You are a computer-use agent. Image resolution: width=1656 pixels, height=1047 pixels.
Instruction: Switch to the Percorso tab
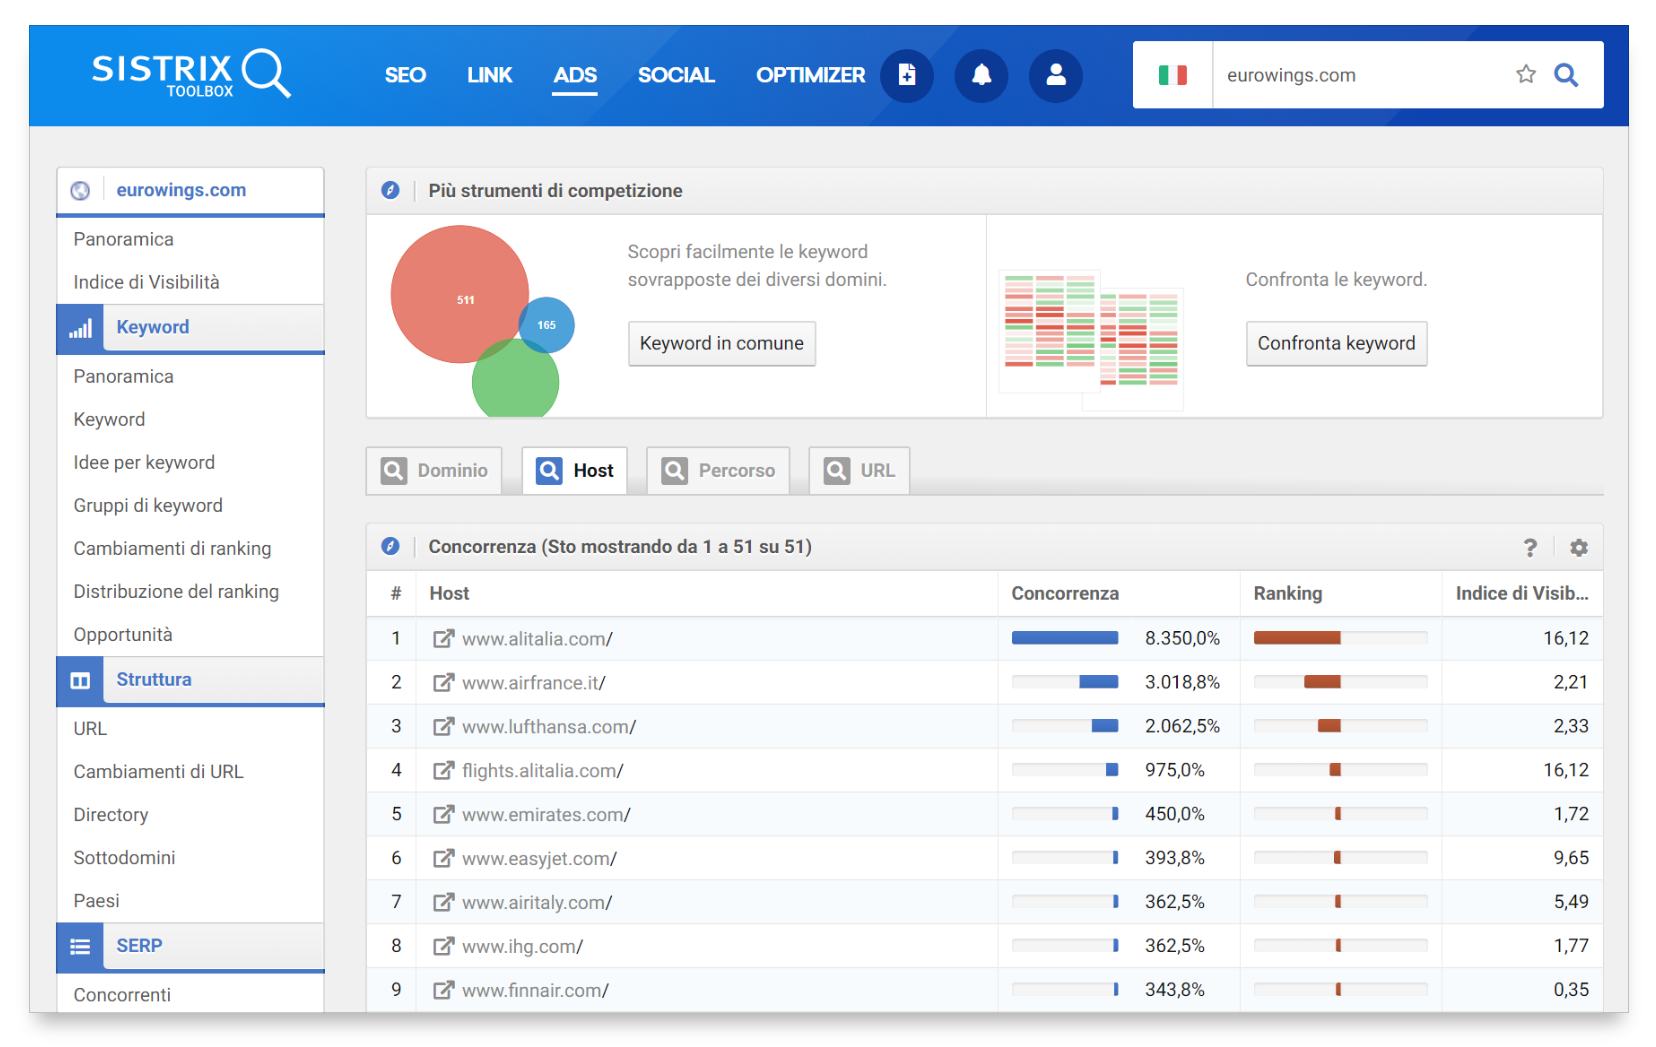(x=718, y=470)
